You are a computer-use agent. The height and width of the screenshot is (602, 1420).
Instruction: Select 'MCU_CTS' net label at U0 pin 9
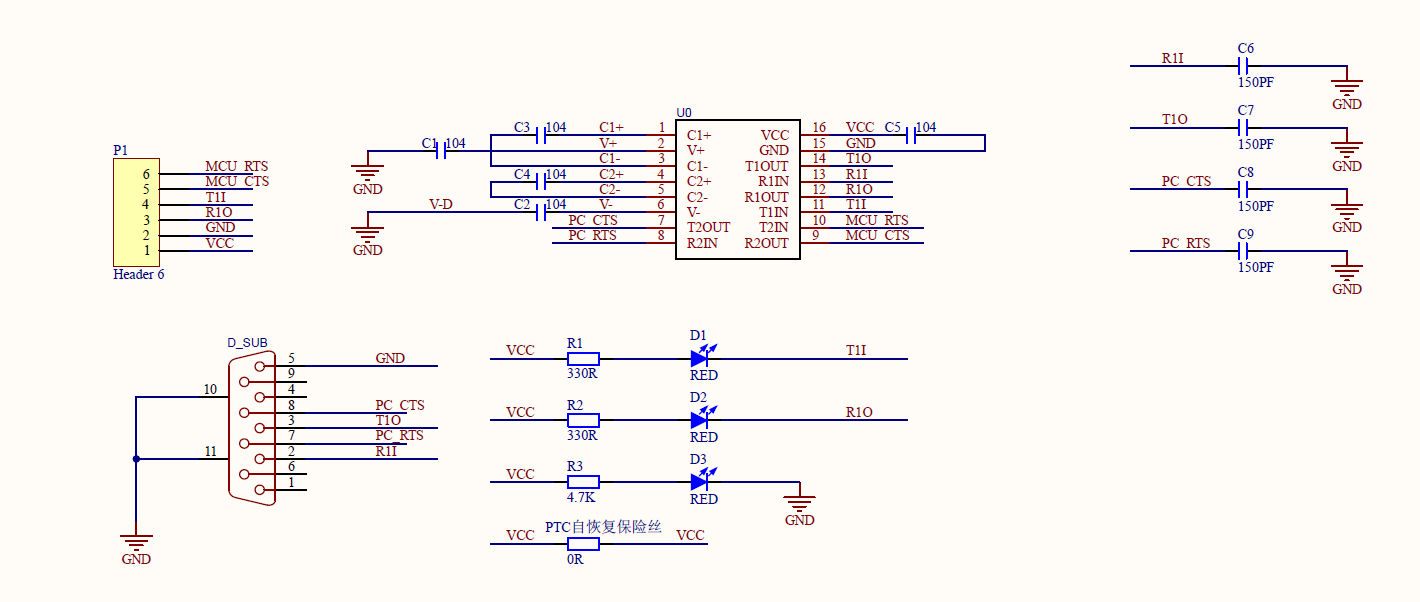click(878, 235)
